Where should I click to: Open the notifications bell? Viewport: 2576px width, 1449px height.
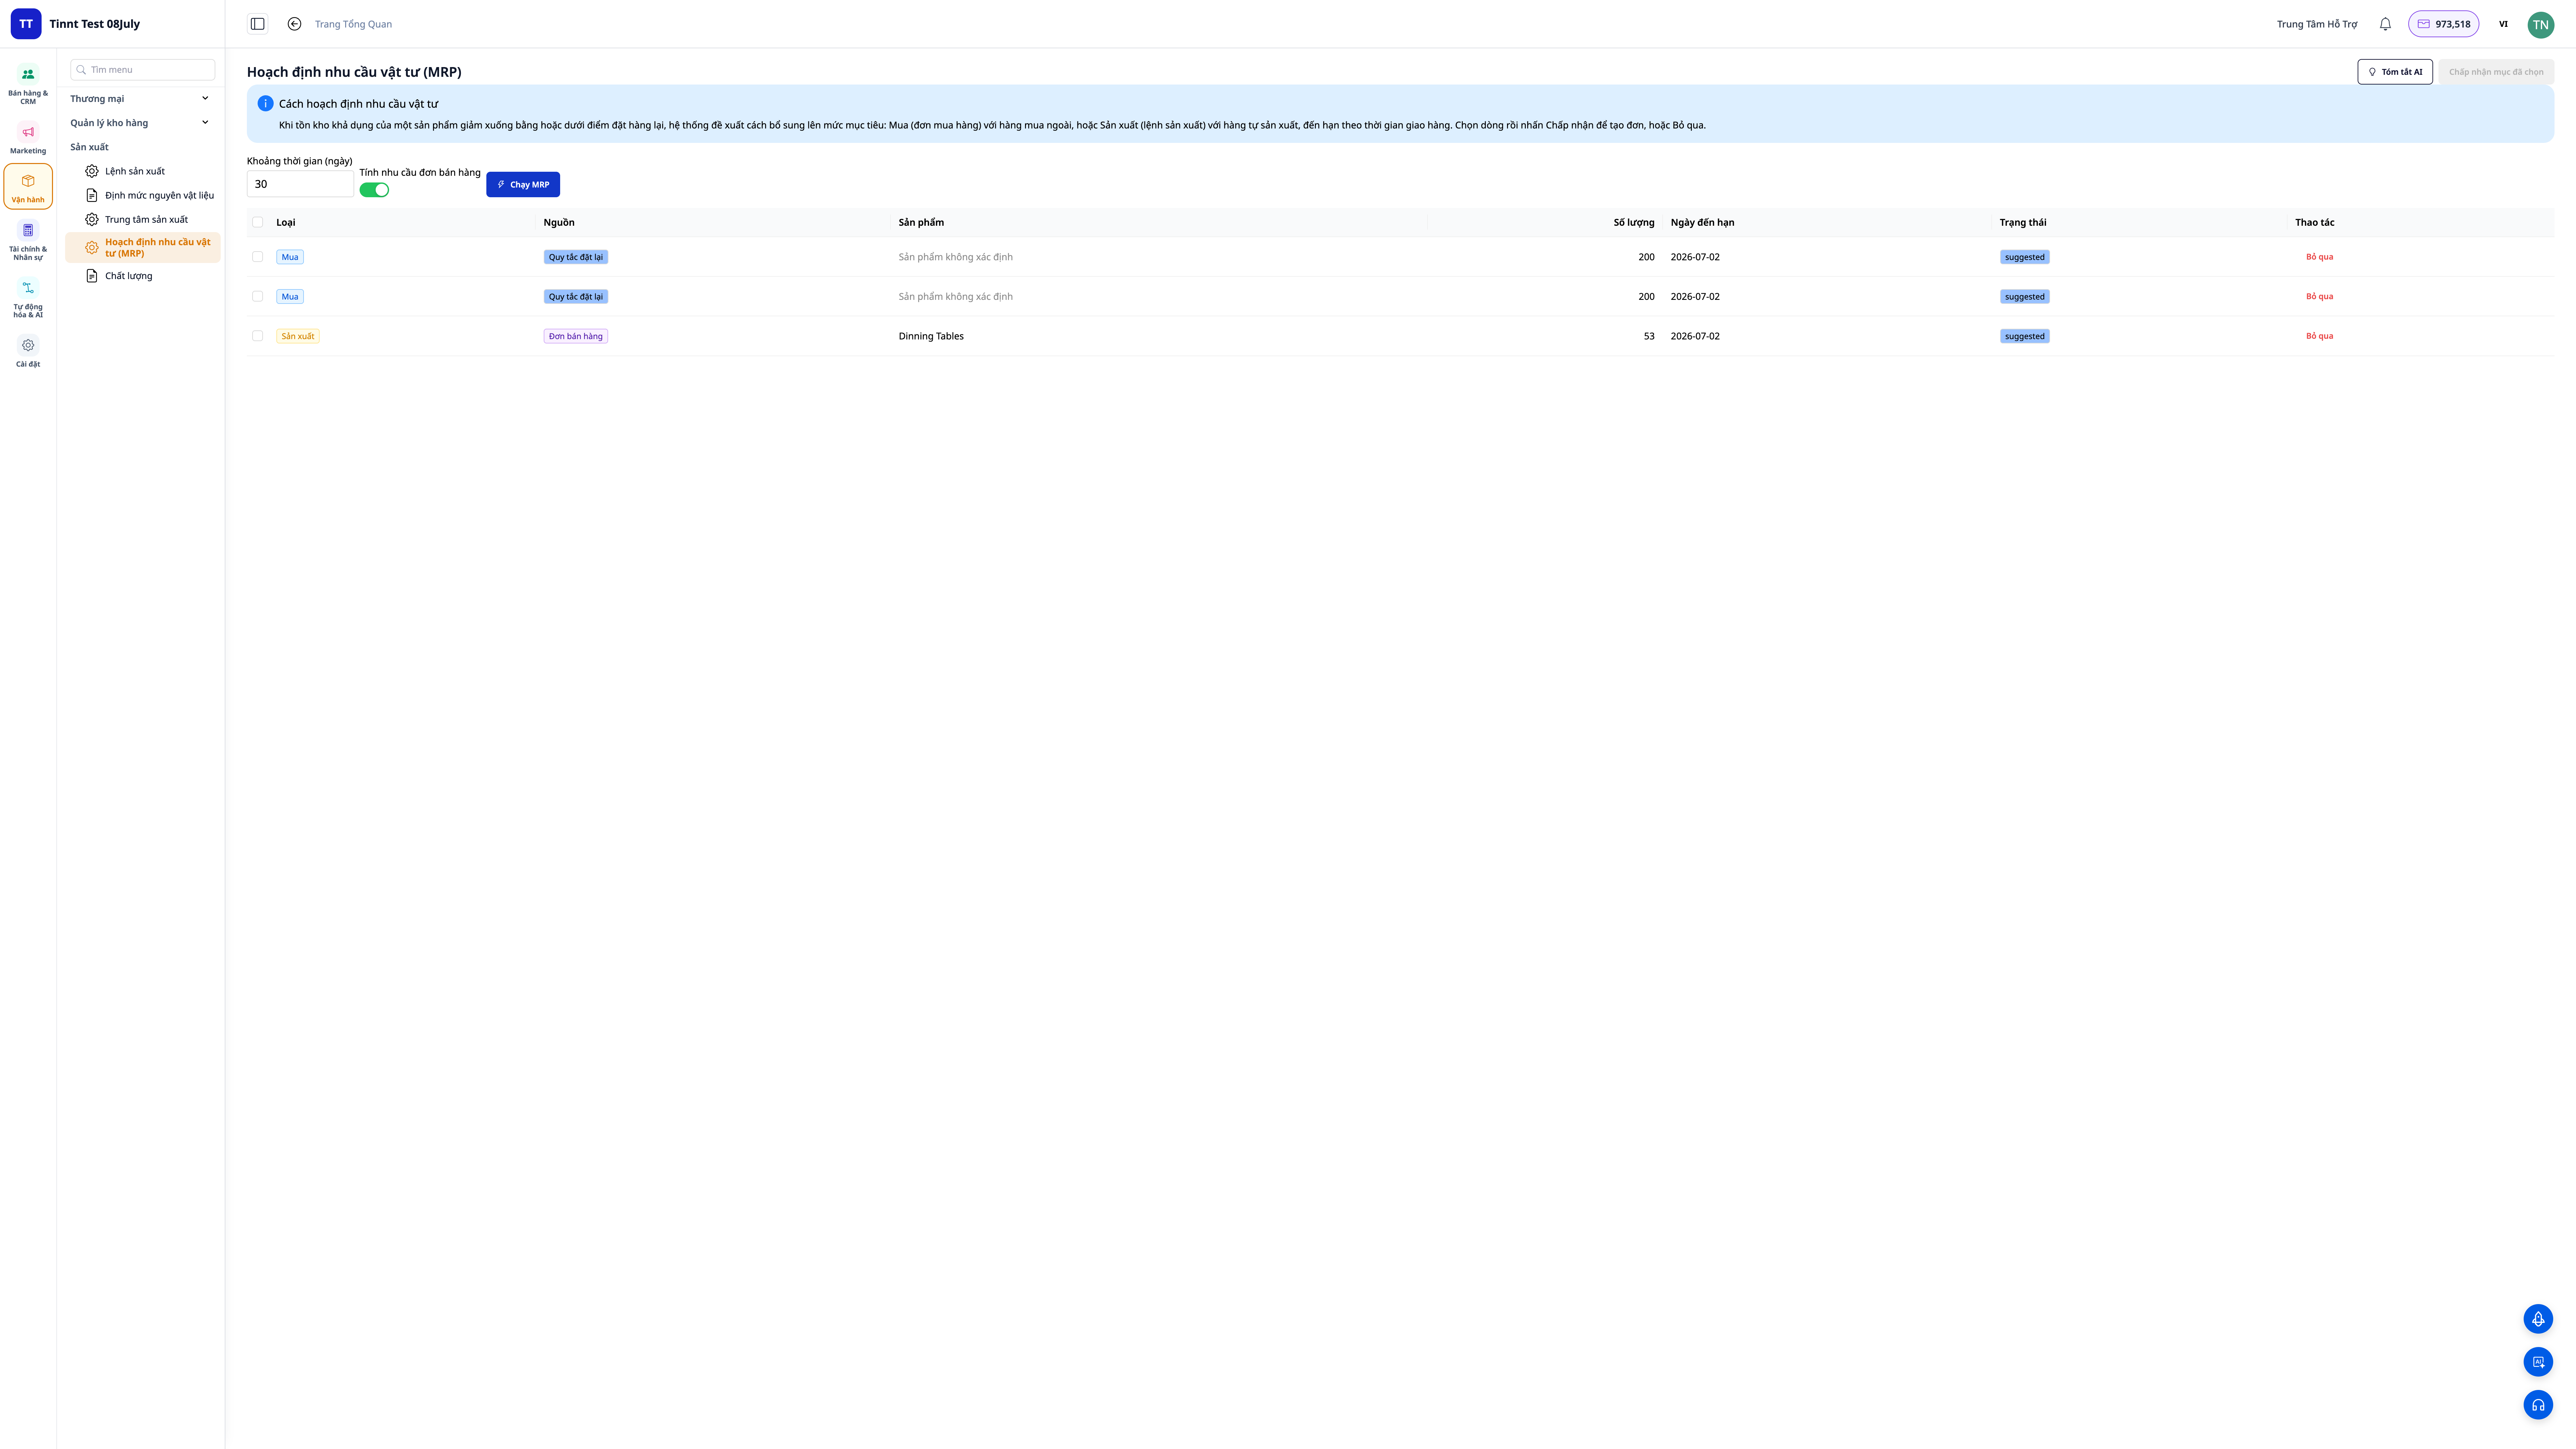coord(2385,24)
